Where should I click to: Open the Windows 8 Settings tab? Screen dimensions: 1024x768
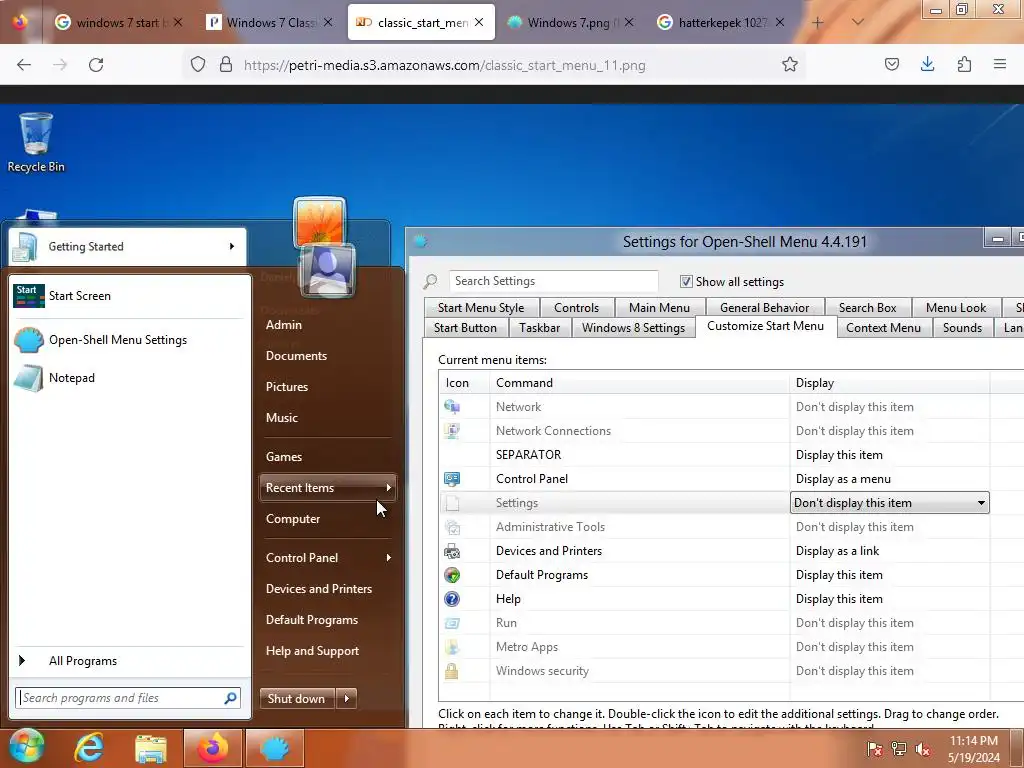[x=633, y=328]
